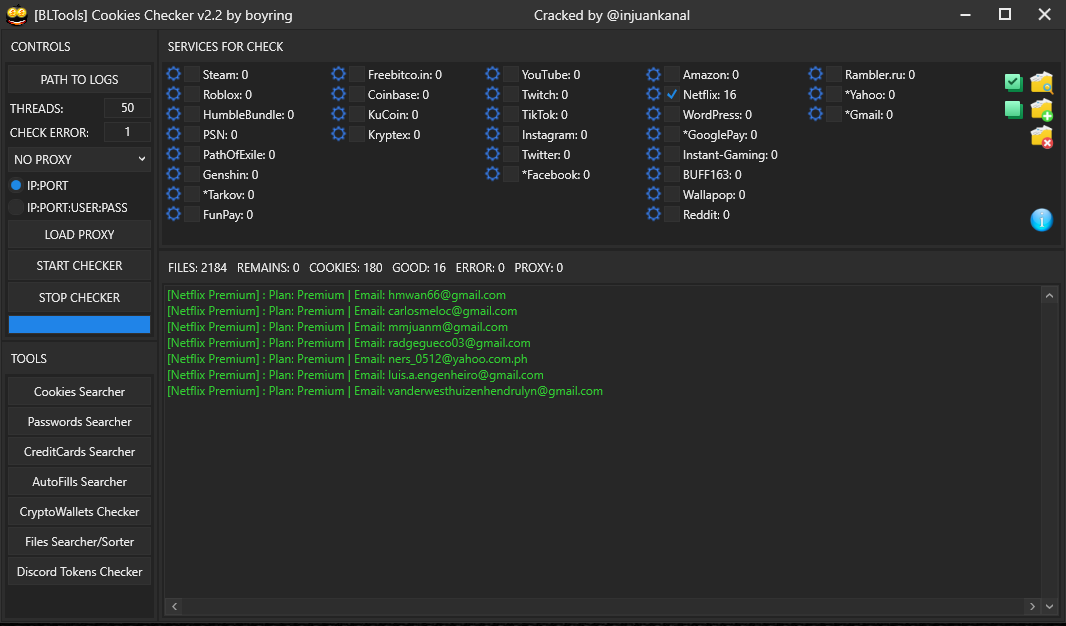Select the IP:PORT:USER:PASS radio option

tap(16, 207)
